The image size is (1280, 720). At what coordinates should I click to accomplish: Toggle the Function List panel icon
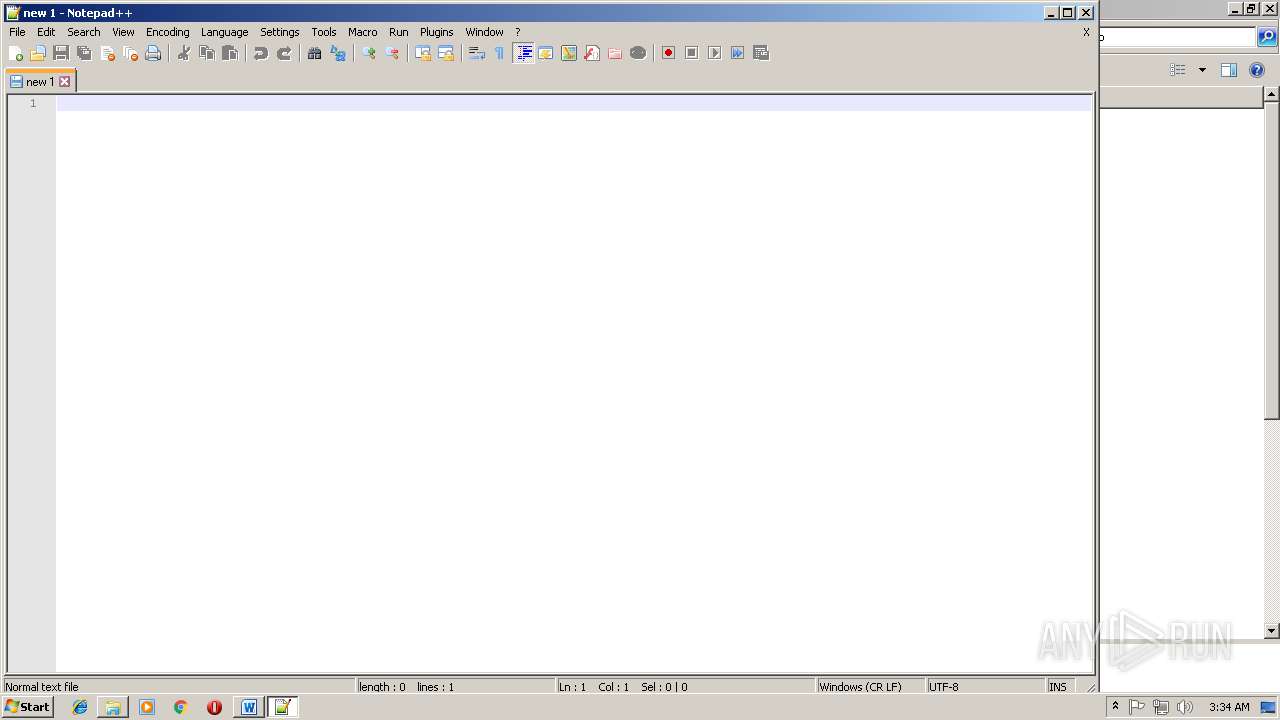coord(592,53)
